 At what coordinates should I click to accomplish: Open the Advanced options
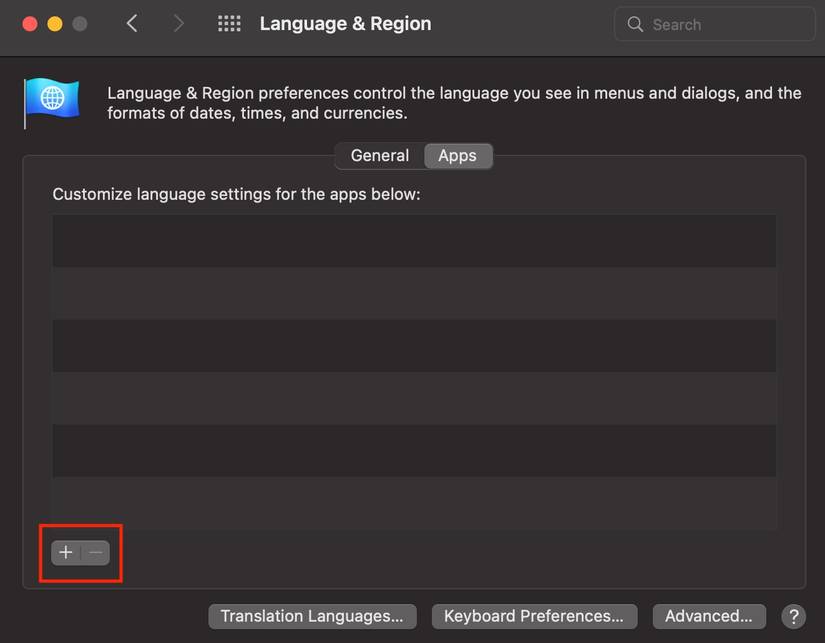pyautogui.click(x=709, y=616)
